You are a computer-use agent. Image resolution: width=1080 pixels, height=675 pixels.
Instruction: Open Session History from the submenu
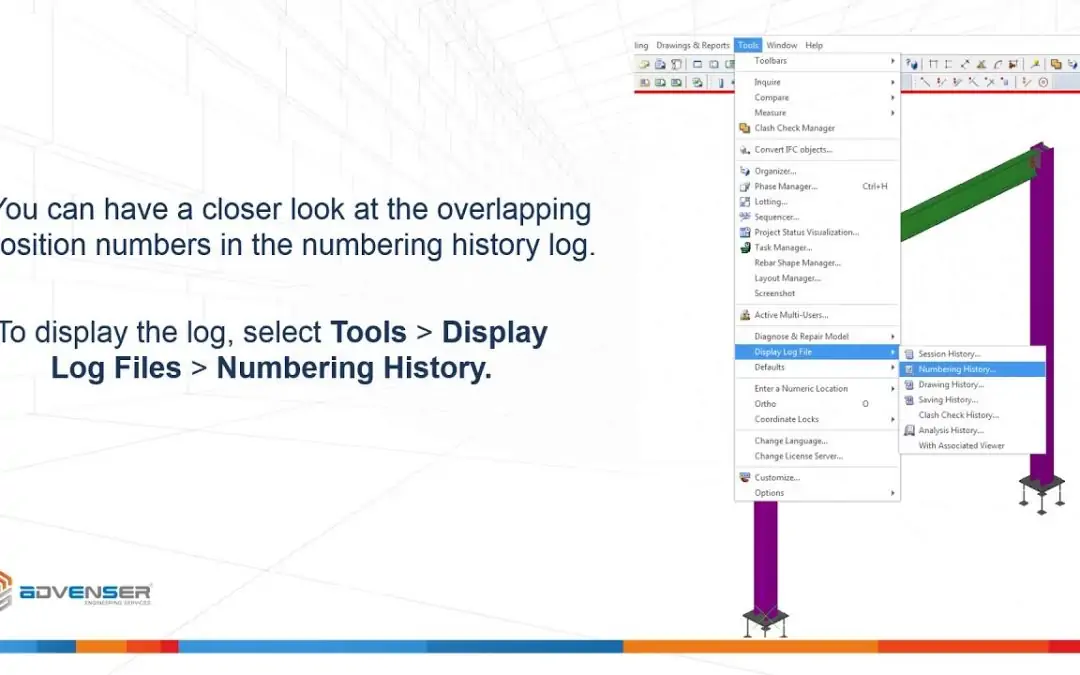coord(948,354)
